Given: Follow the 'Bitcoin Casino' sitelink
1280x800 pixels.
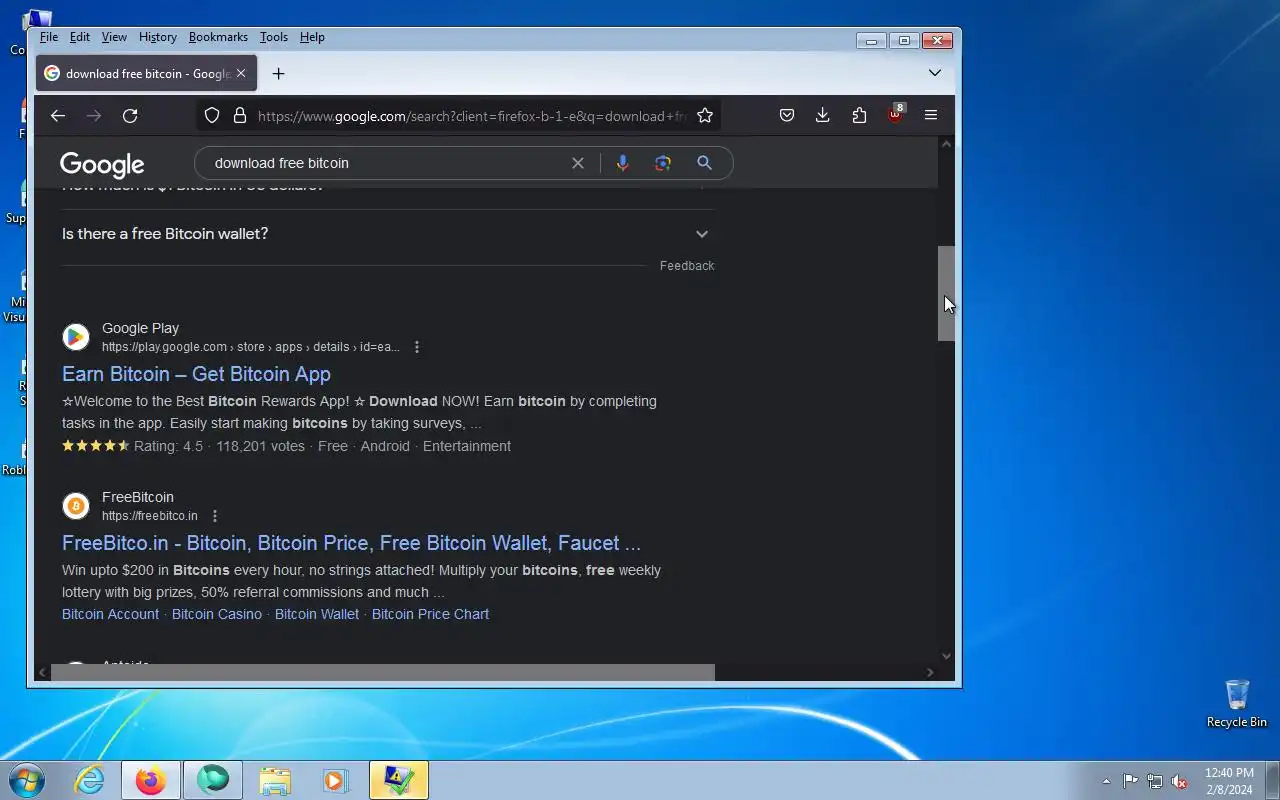Looking at the screenshot, I should 217,614.
